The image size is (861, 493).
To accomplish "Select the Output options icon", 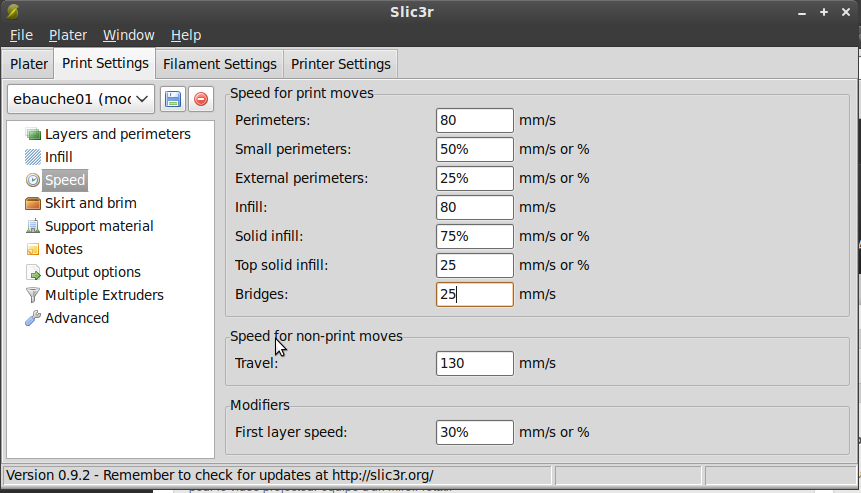I will coord(33,272).
